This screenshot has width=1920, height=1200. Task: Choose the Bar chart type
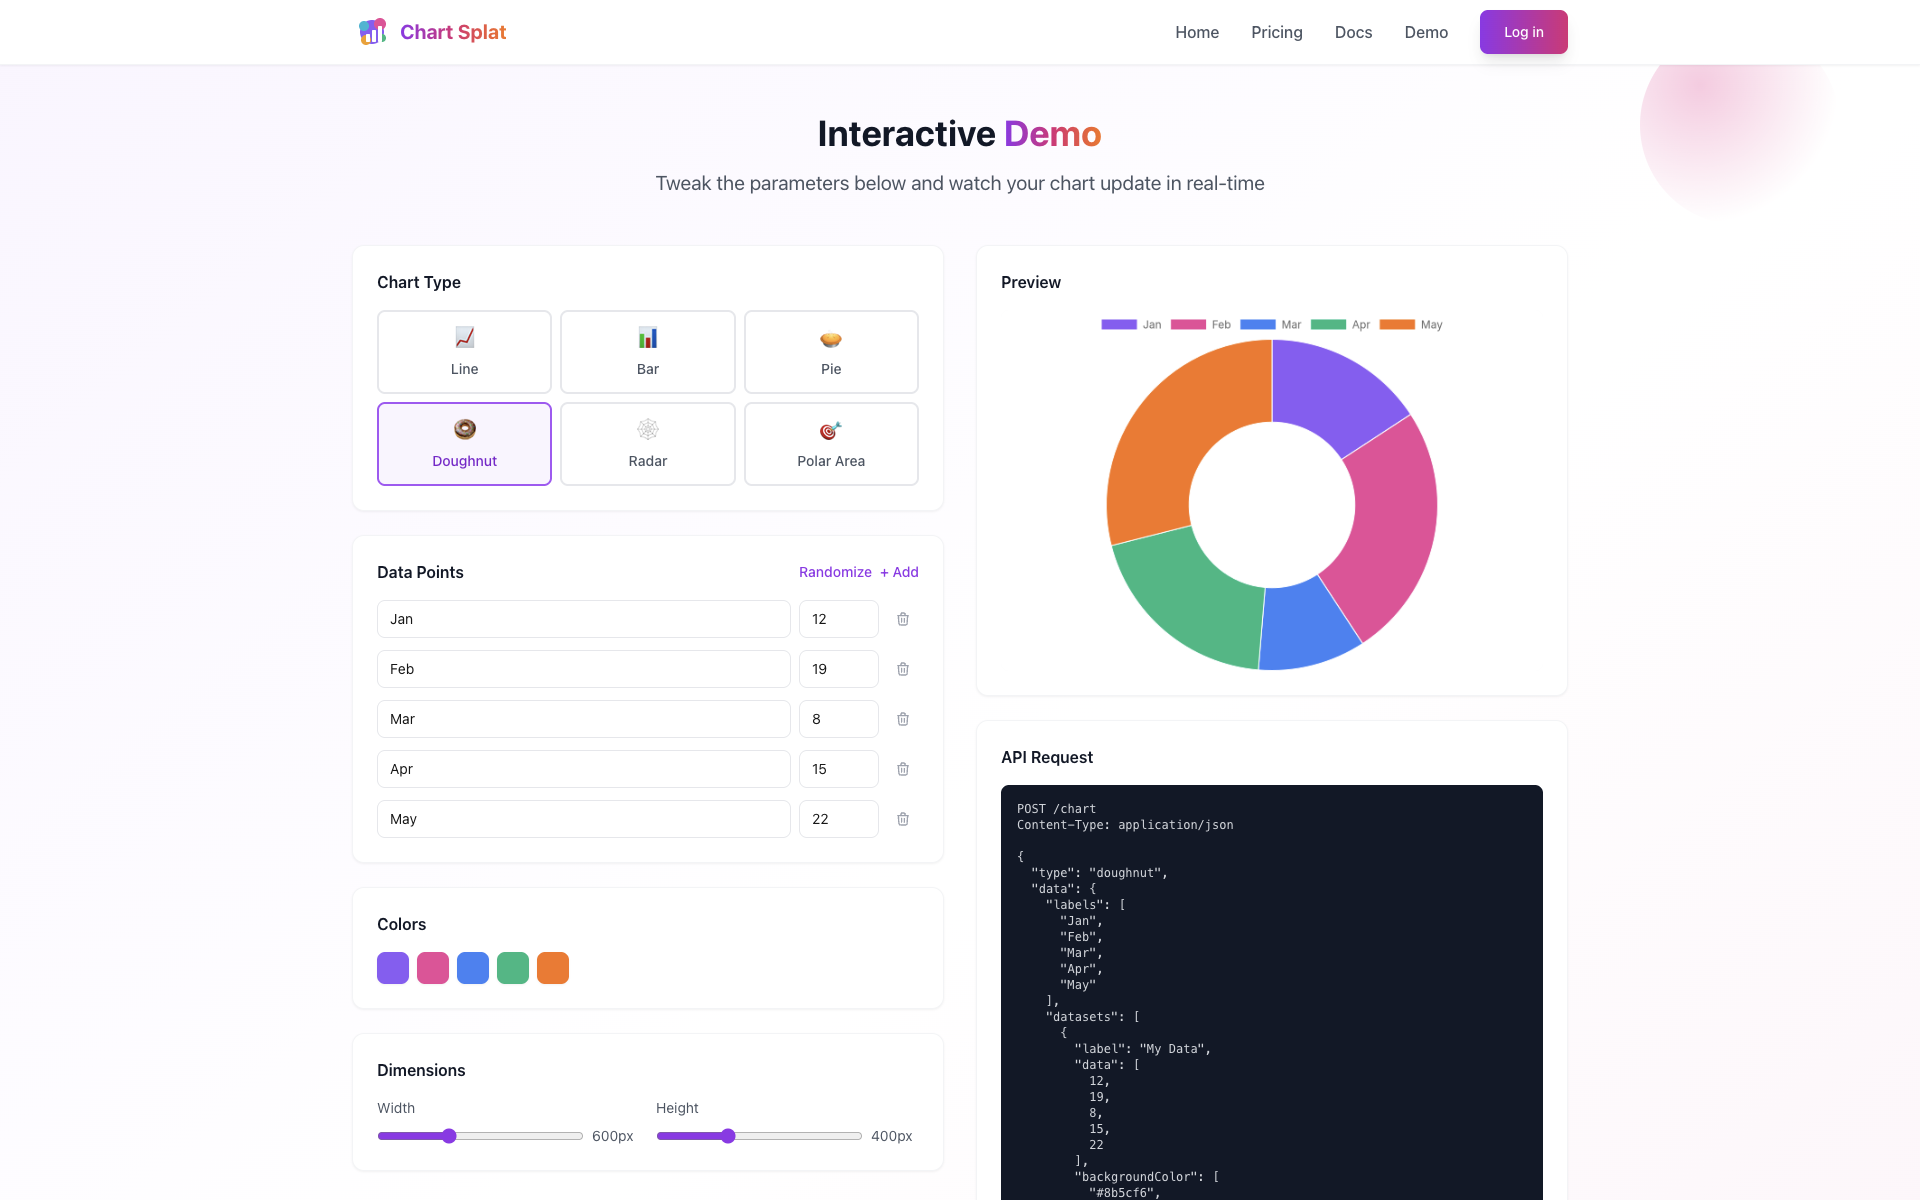tap(647, 351)
